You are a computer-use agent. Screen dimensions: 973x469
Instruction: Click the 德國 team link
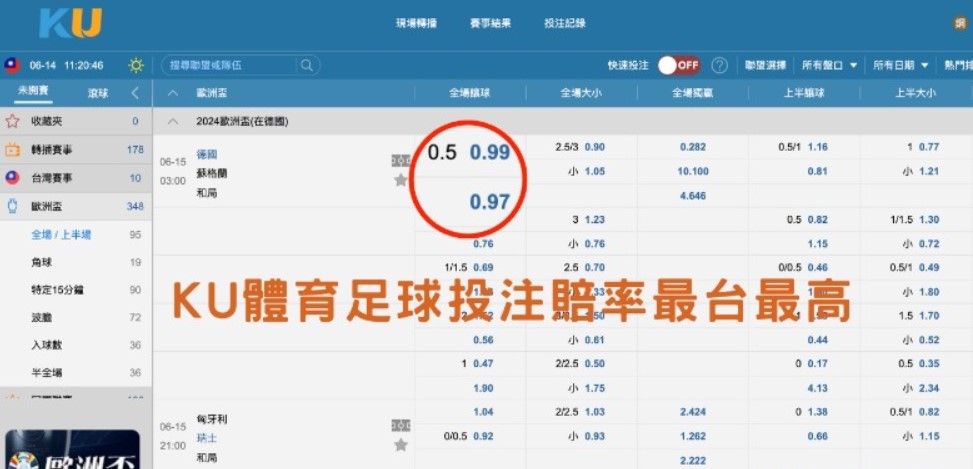coord(207,154)
